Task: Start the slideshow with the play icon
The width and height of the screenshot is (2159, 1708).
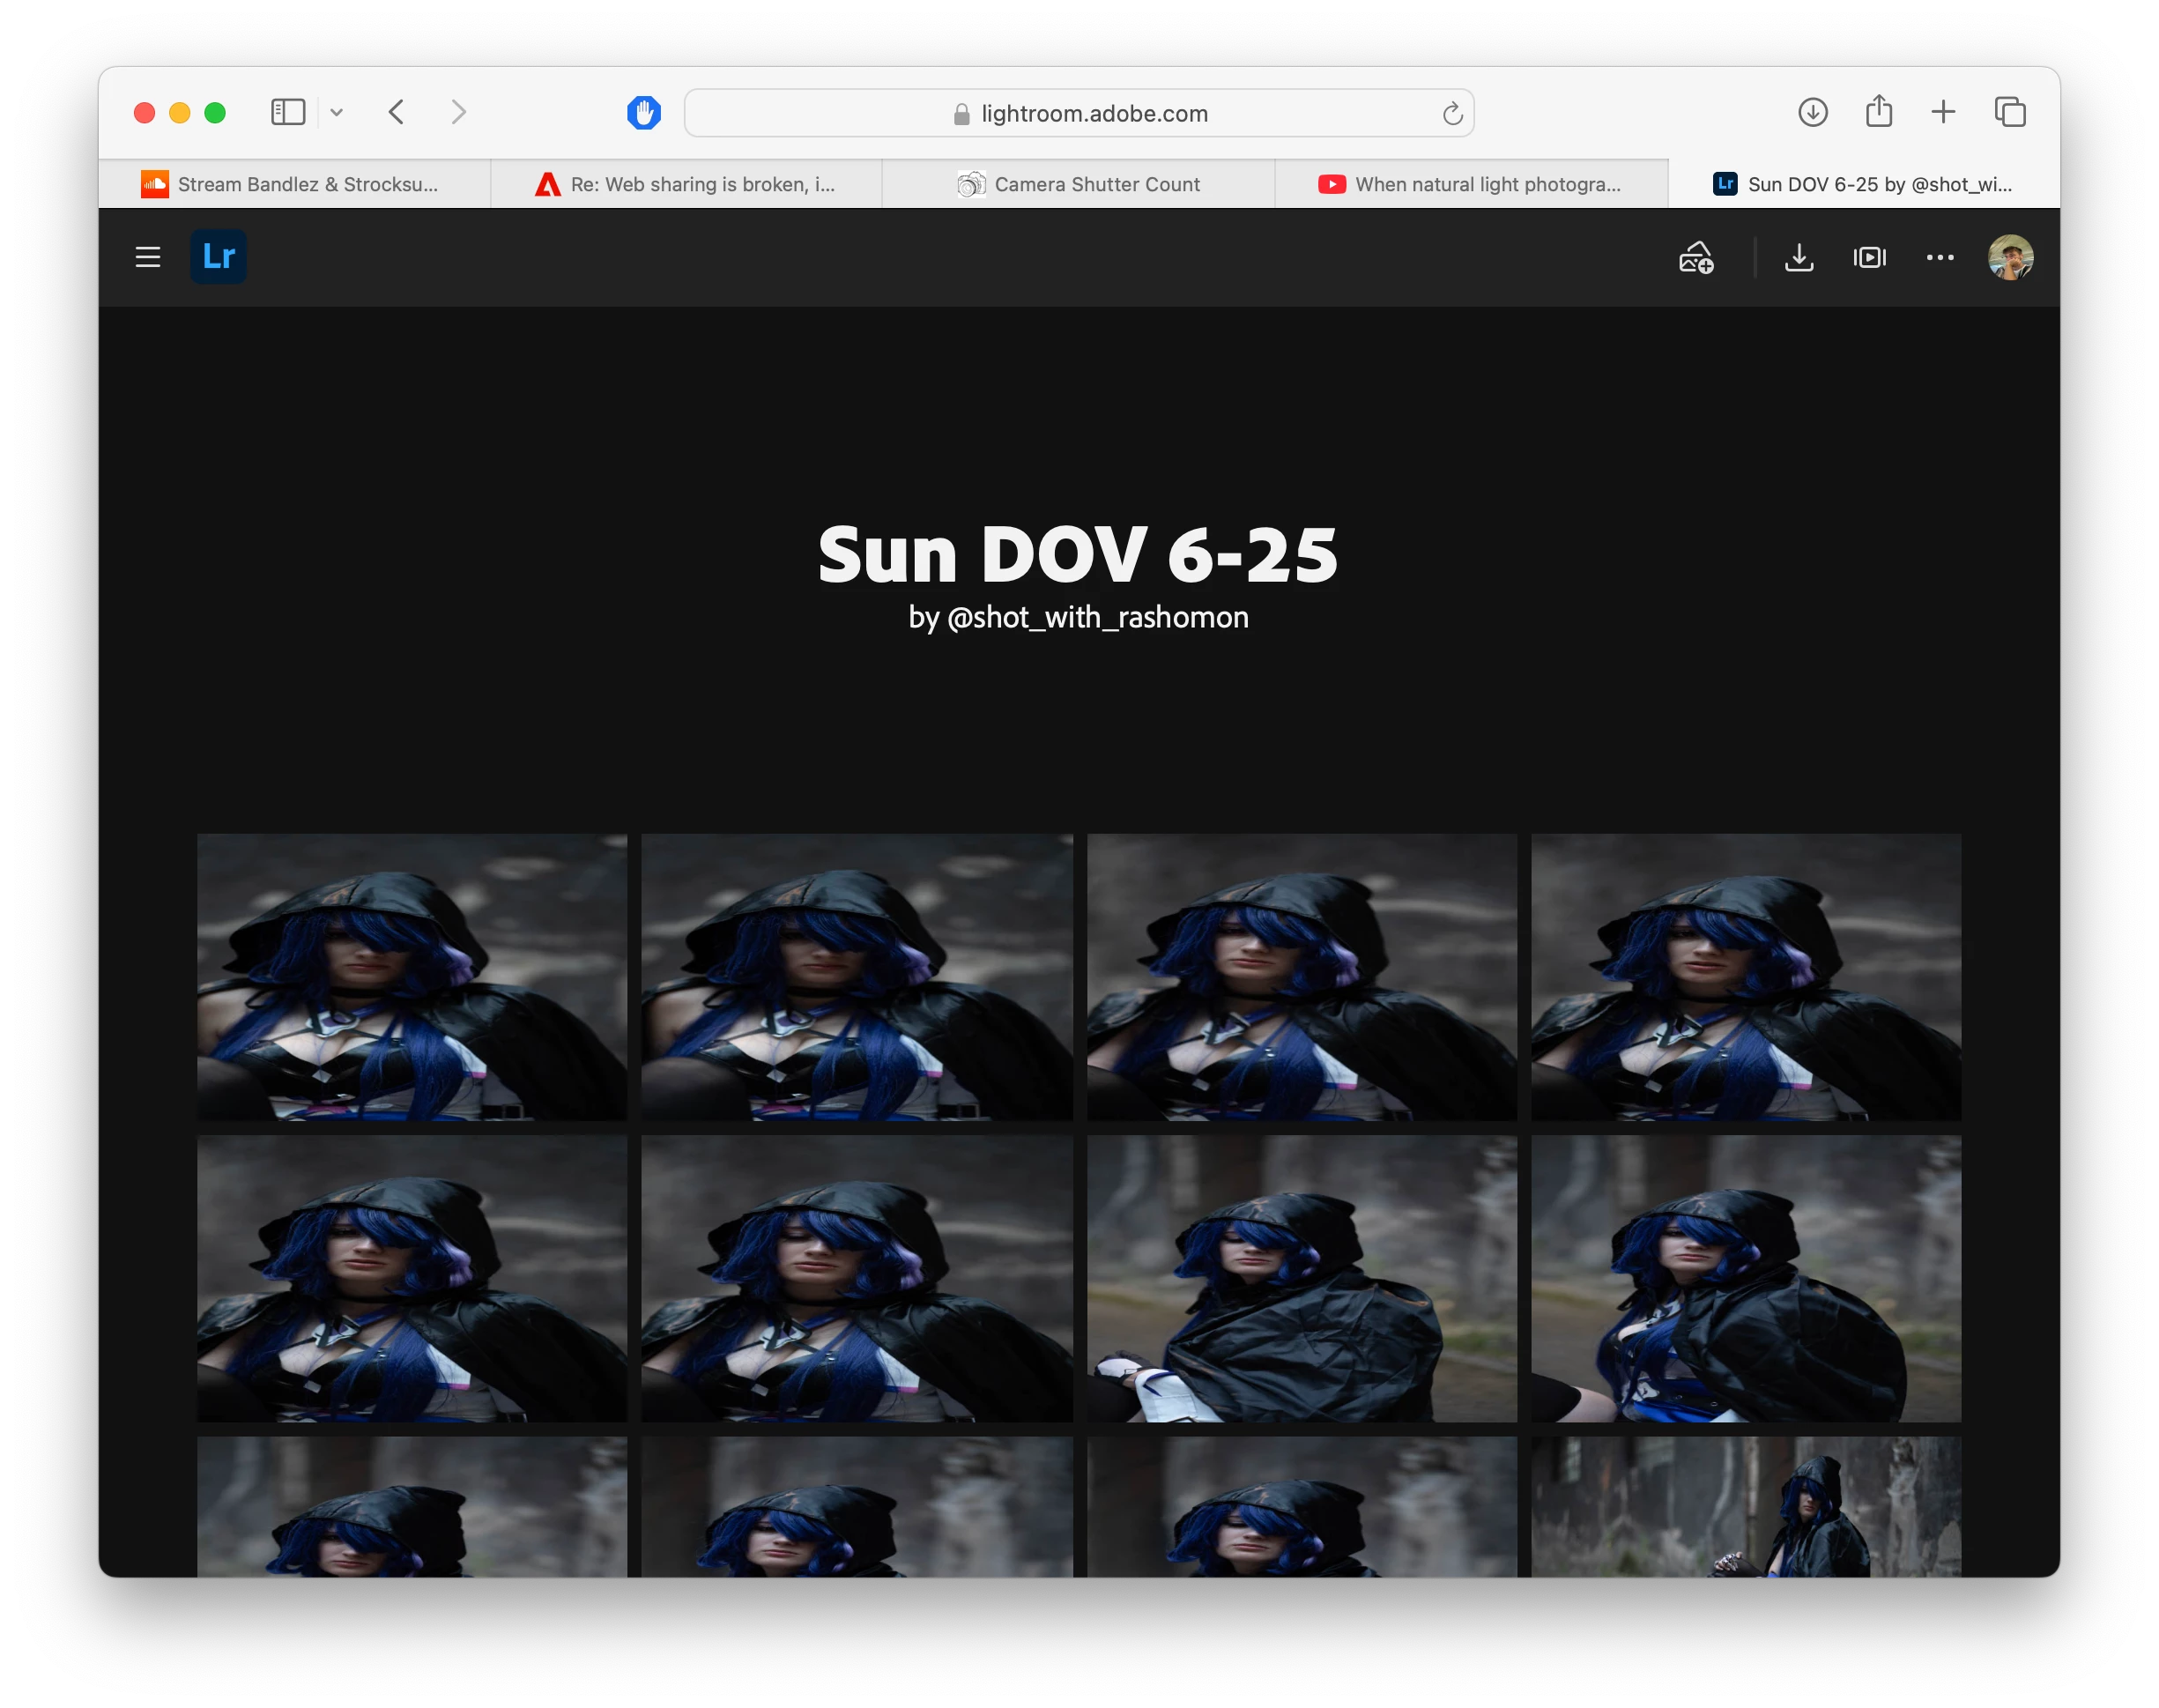Action: tap(1869, 257)
